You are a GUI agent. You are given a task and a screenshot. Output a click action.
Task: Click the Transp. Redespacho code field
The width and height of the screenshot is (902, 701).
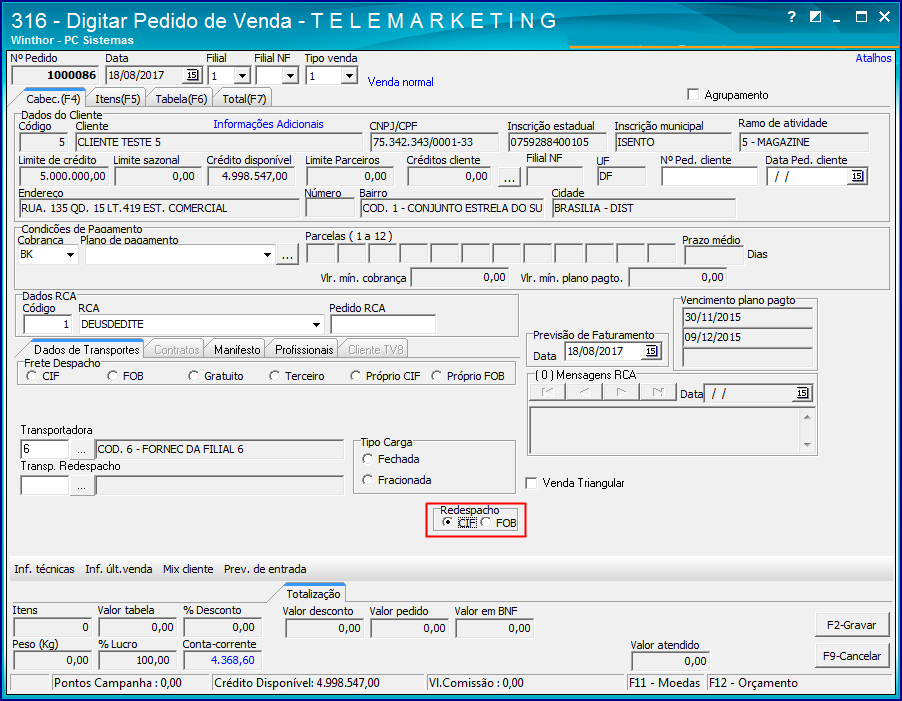click(44, 486)
